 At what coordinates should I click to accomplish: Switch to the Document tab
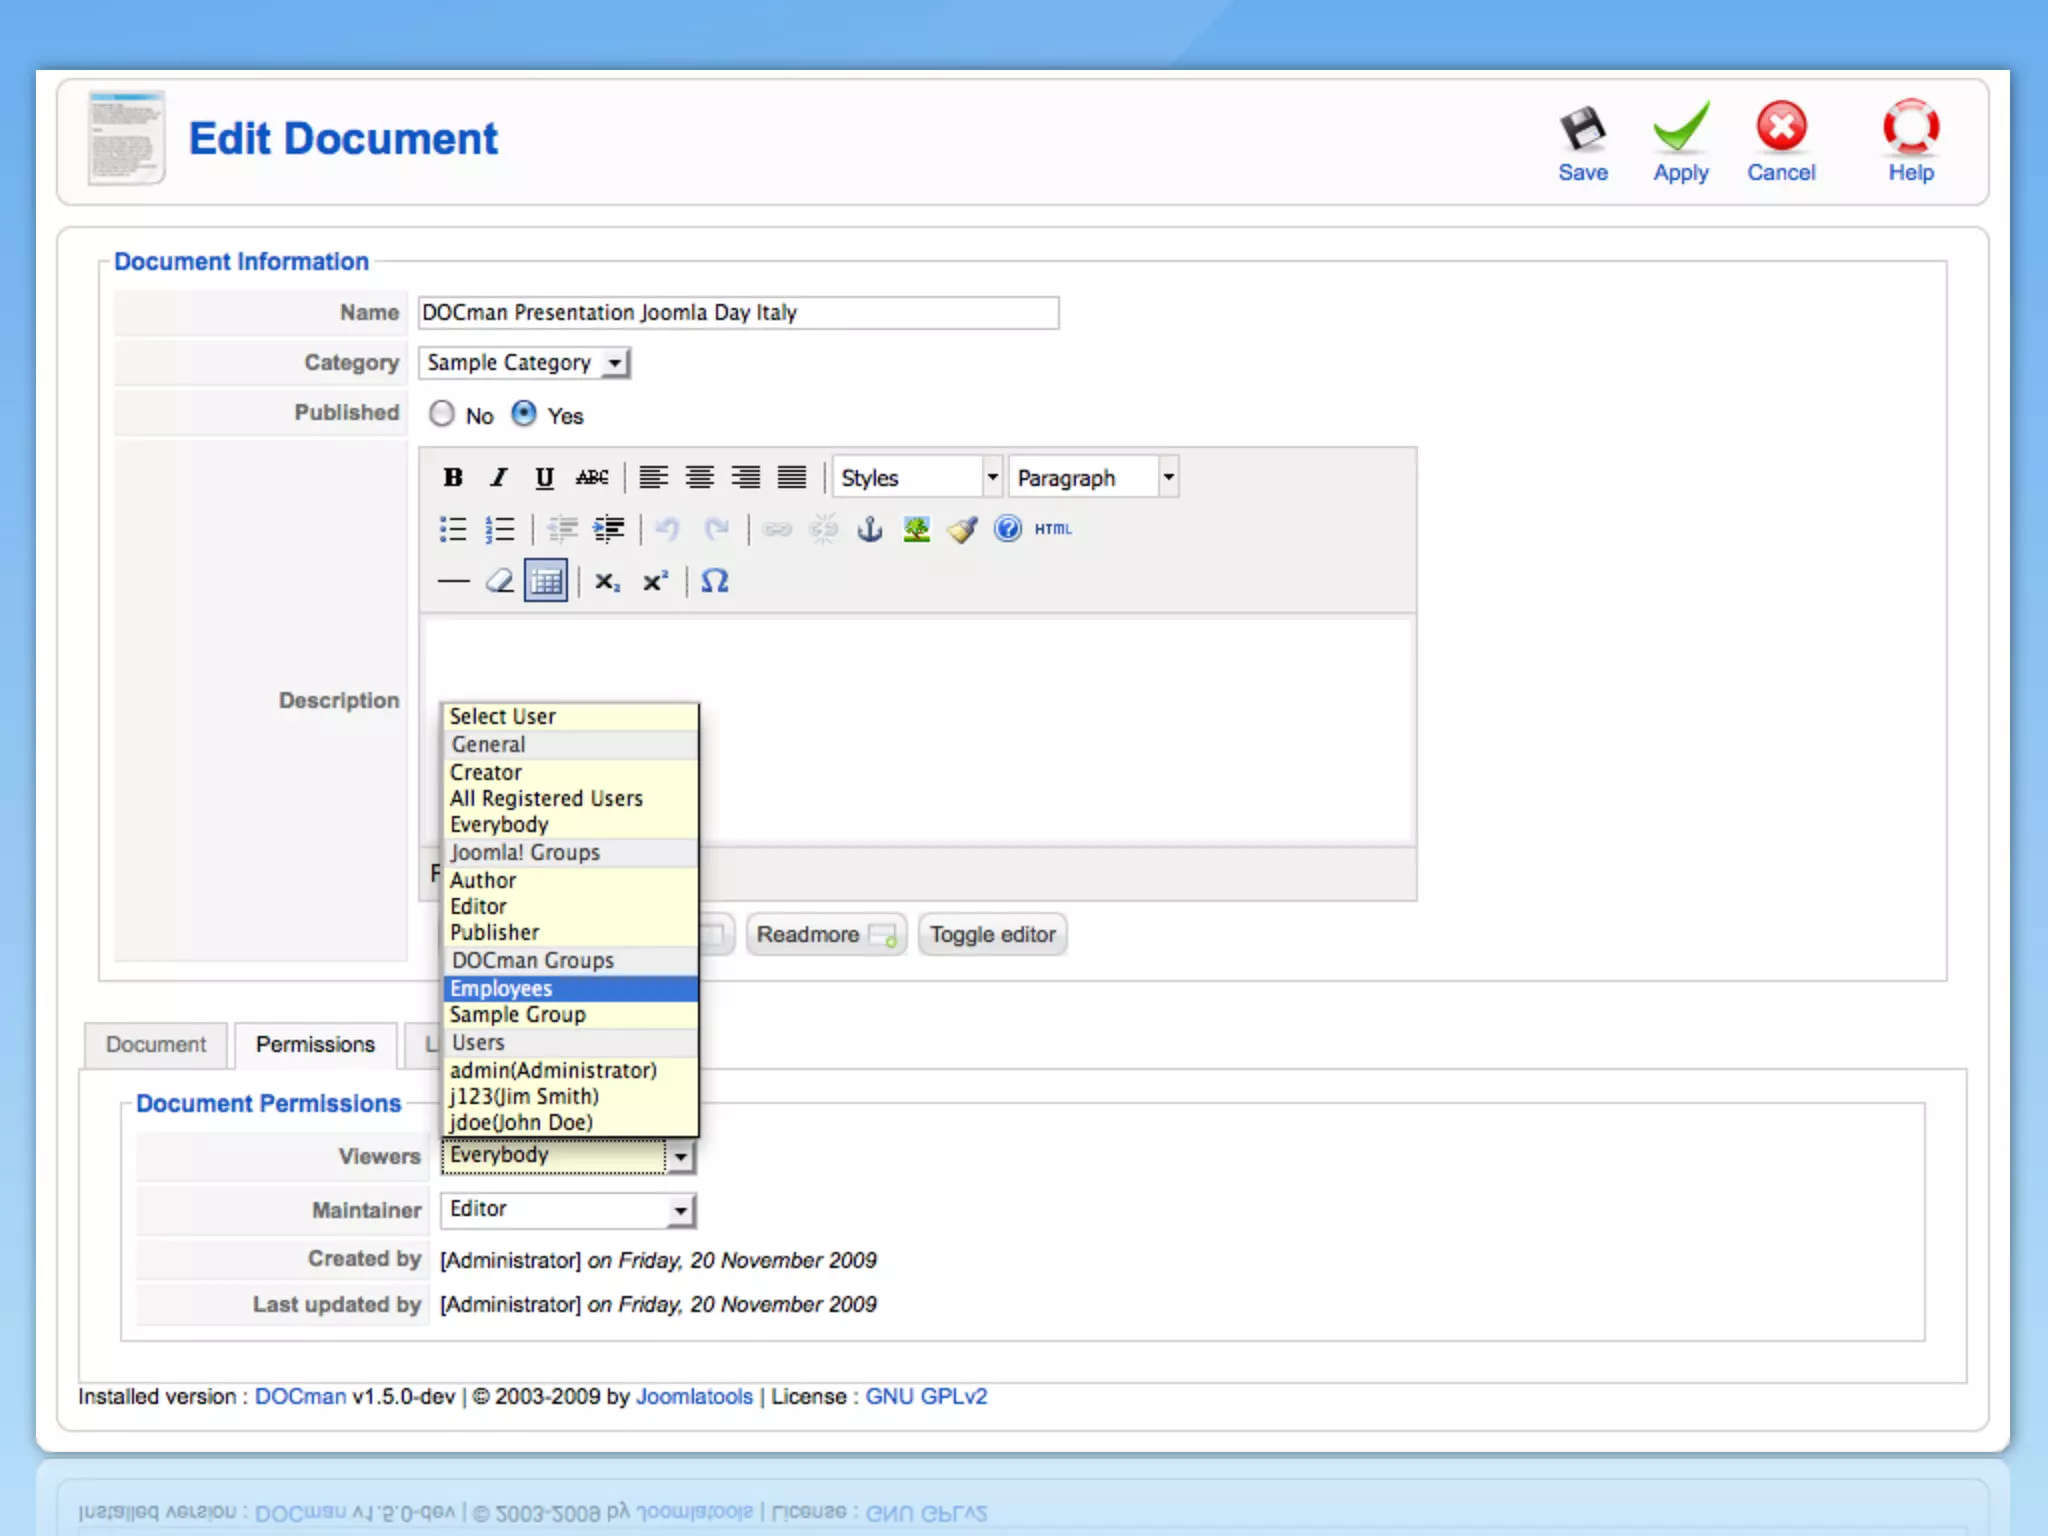tap(156, 1044)
